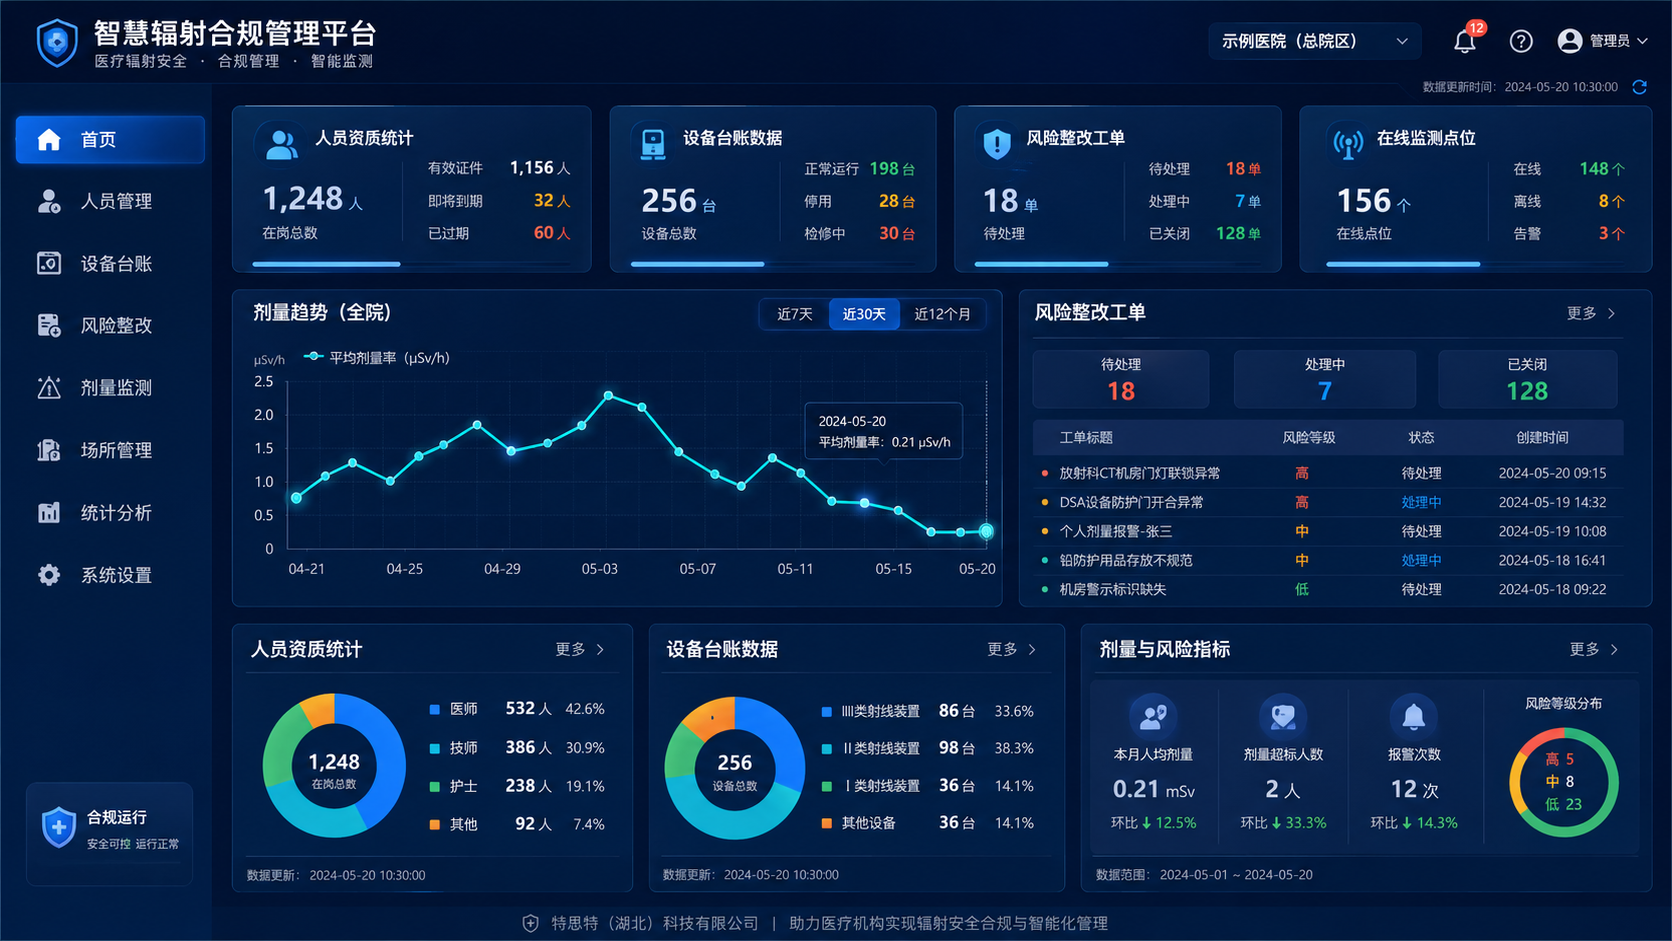
Task: Click the 剂量监测 radiation warning icon in sidebar
Action: coord(49,387)
